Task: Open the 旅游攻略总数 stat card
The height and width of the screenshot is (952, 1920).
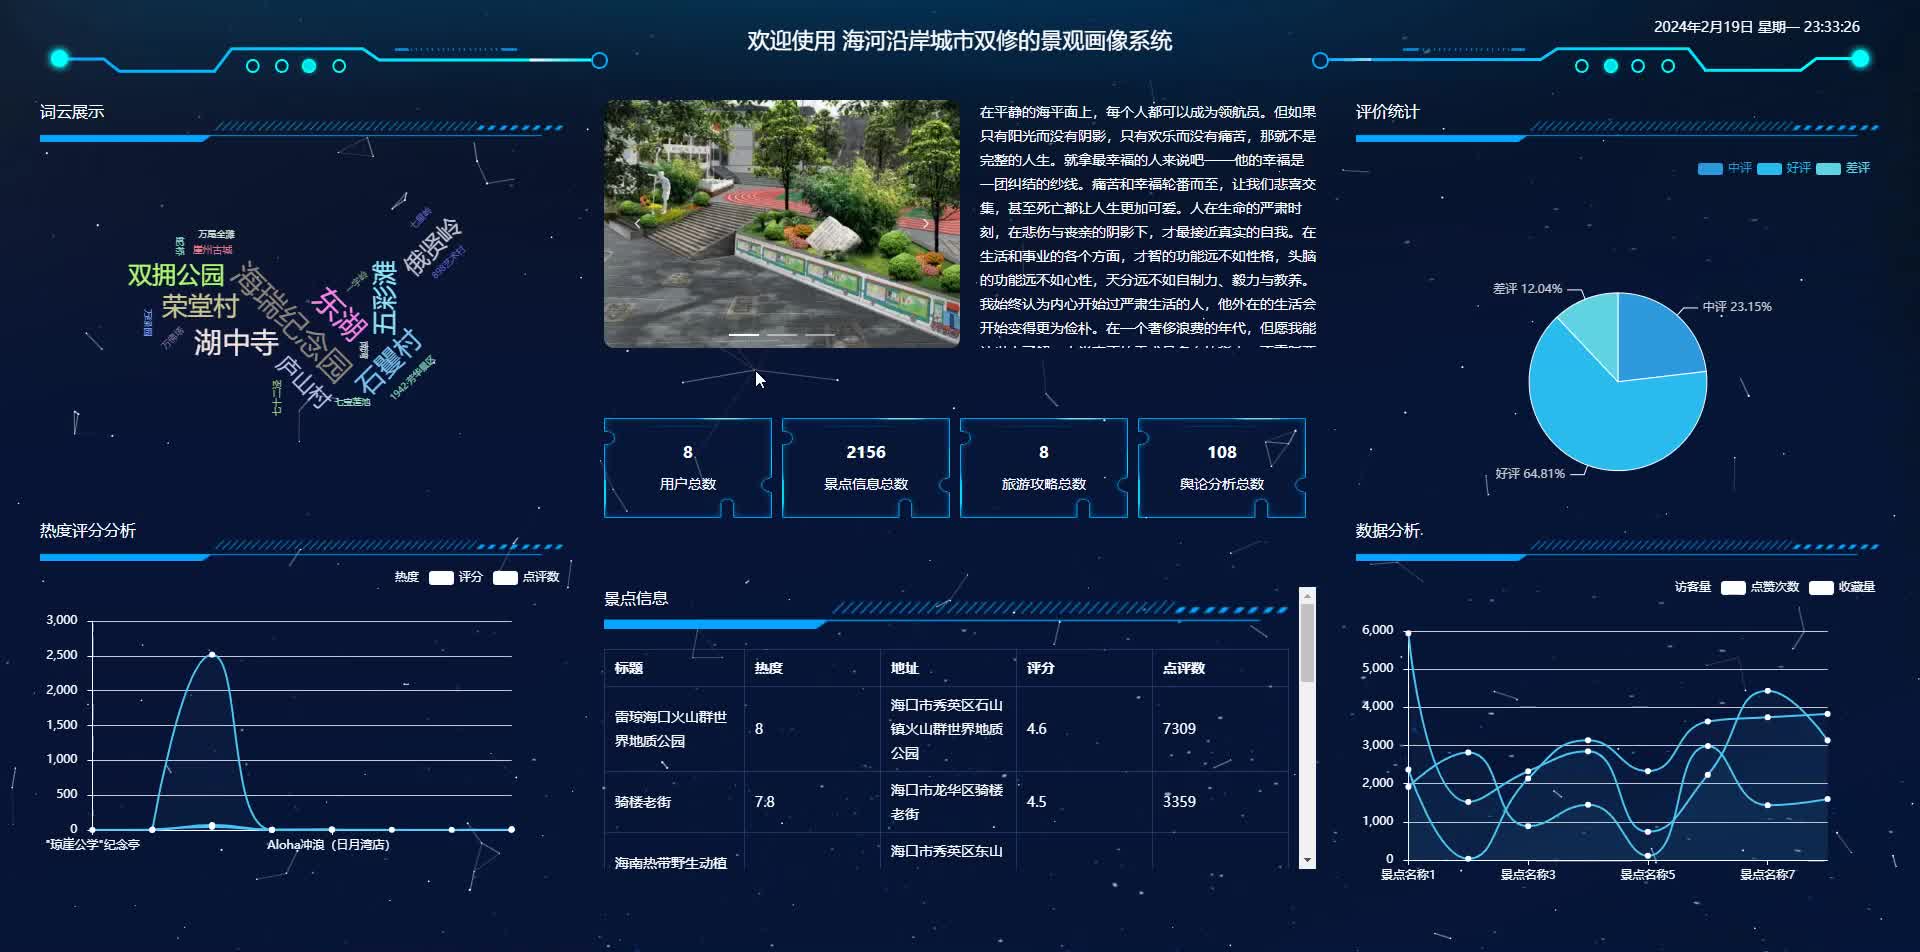Action: click(x=1044, y=468)
